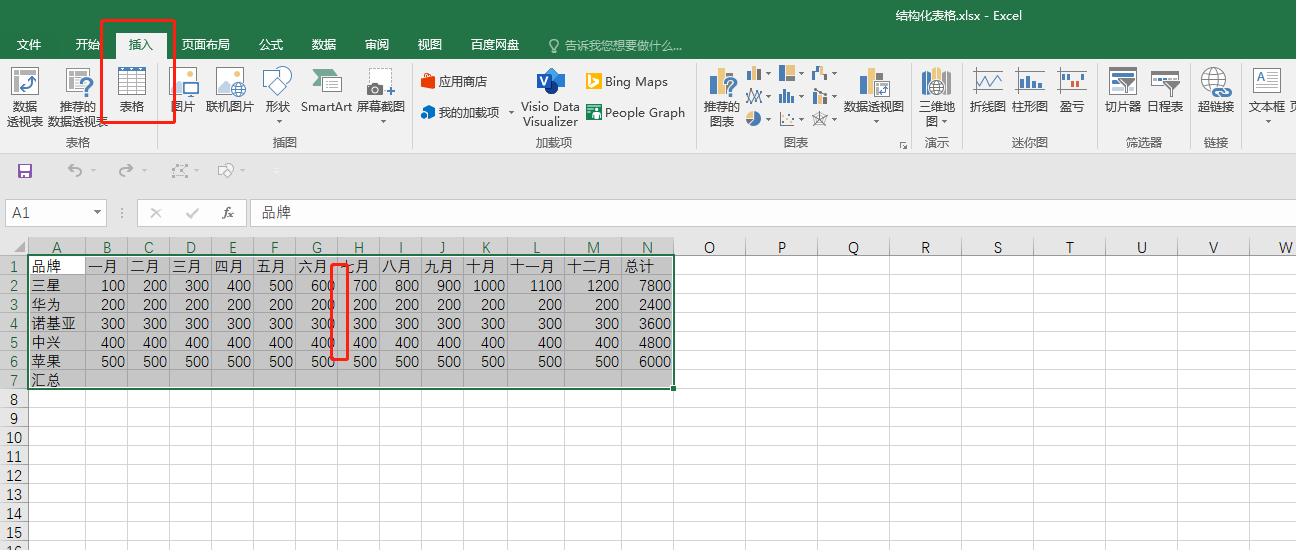Open Recommended PivotTables (推荐的数据透视表)
The image size is (1296, 550).
(78, 98)
